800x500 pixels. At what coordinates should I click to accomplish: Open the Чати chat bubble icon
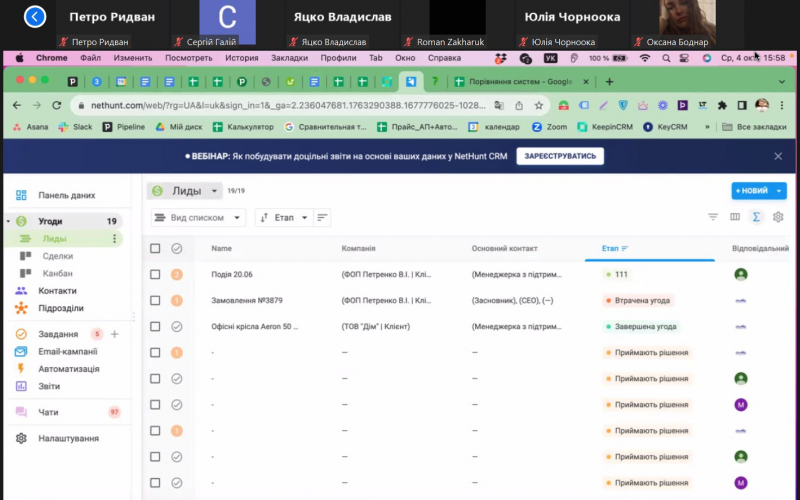tap(21, 412)
